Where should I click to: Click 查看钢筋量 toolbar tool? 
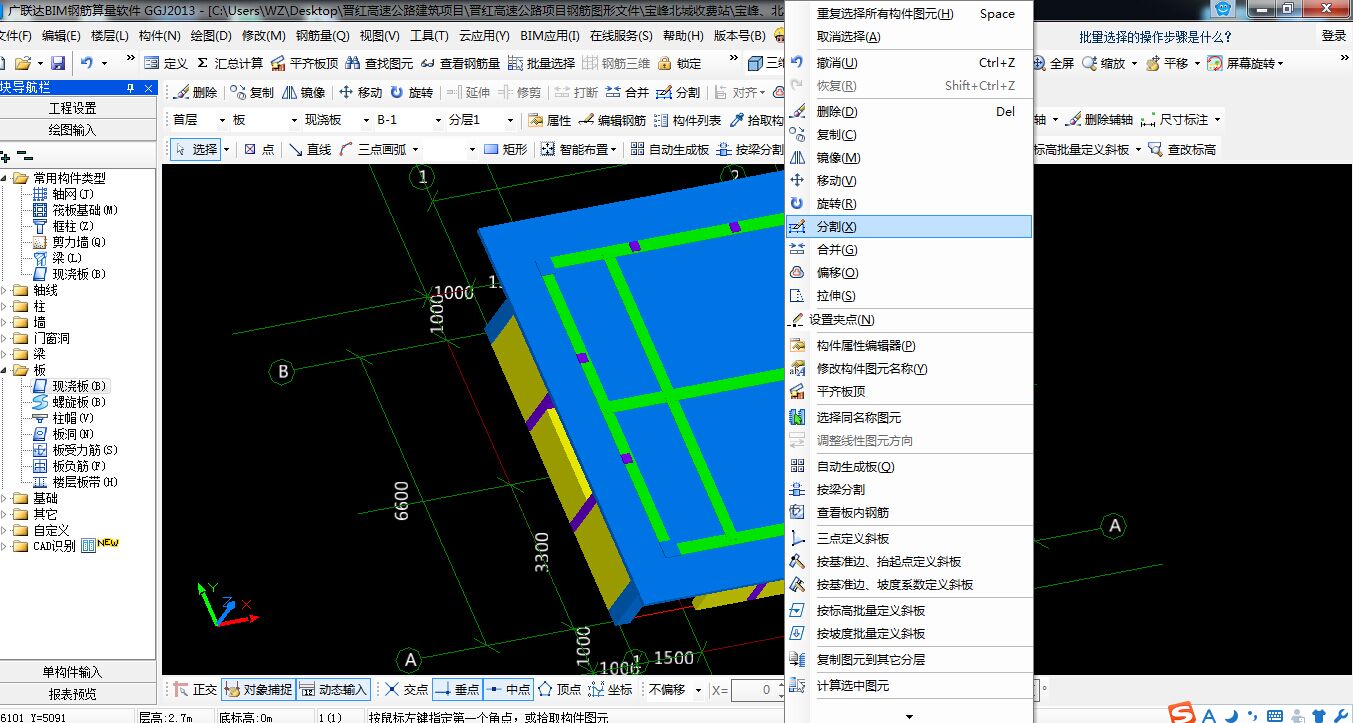coord(460,63)
